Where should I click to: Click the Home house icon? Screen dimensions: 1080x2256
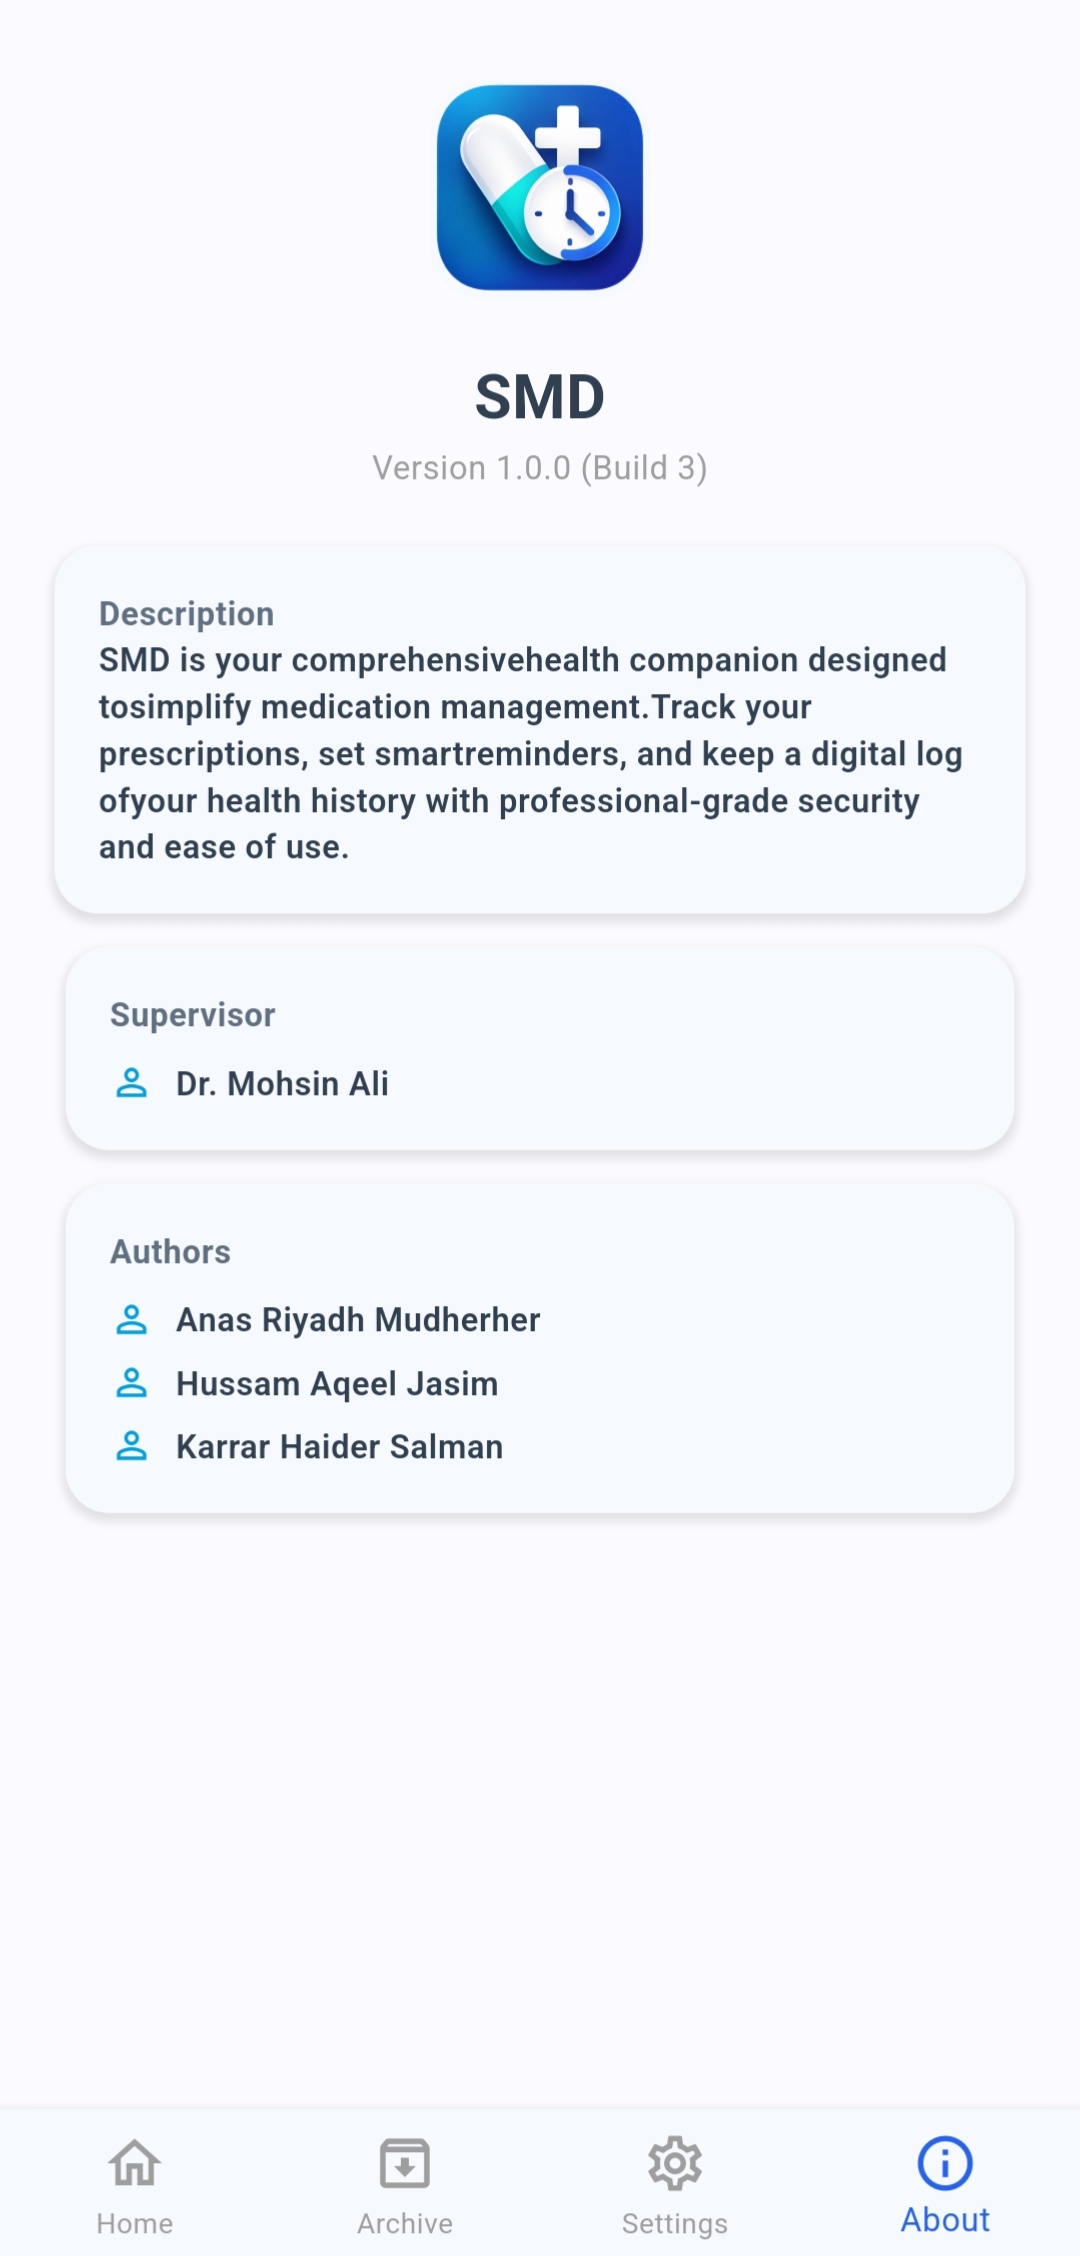tap(135, 2163)
